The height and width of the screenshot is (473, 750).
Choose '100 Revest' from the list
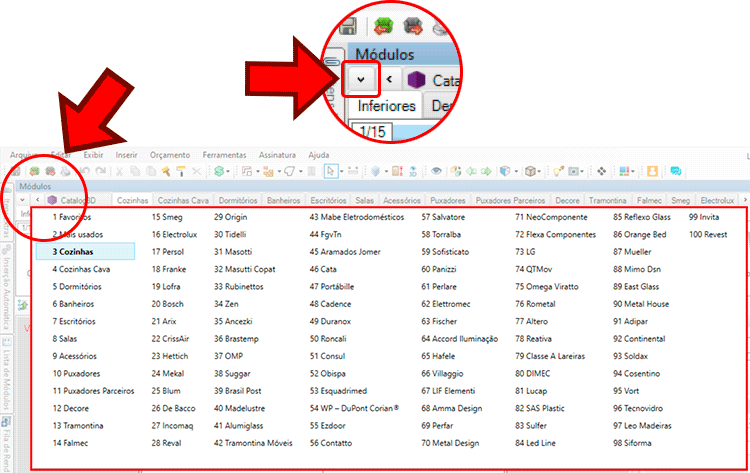708,234
